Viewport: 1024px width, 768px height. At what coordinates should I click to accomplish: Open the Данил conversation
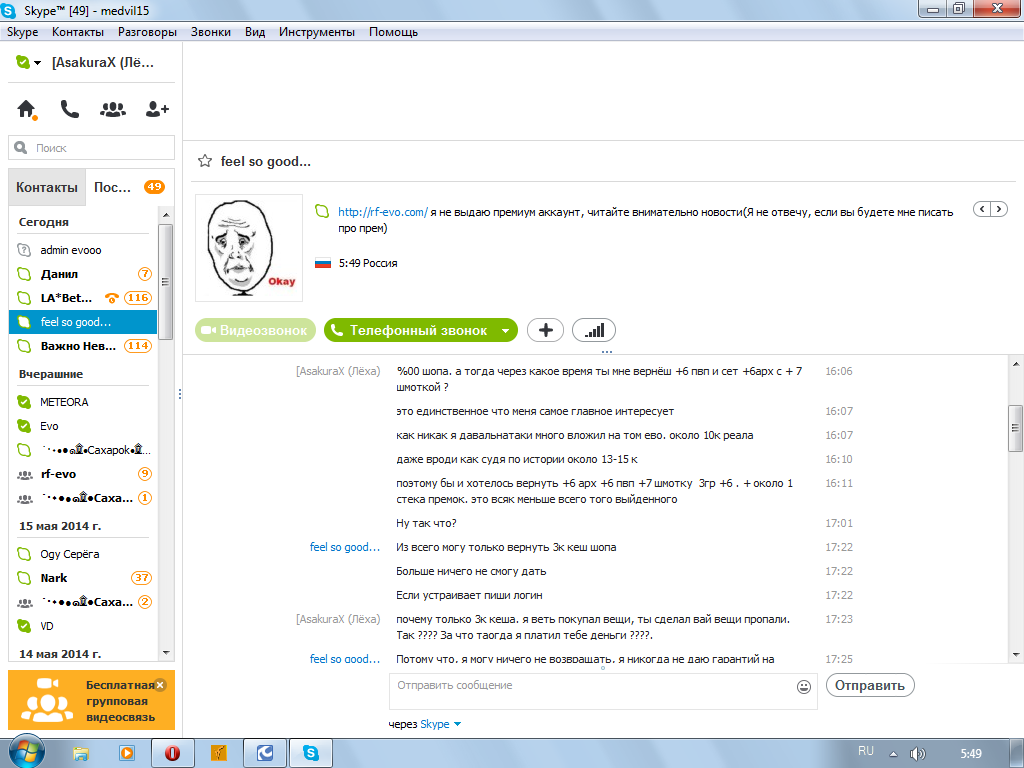tap(83, 274)
